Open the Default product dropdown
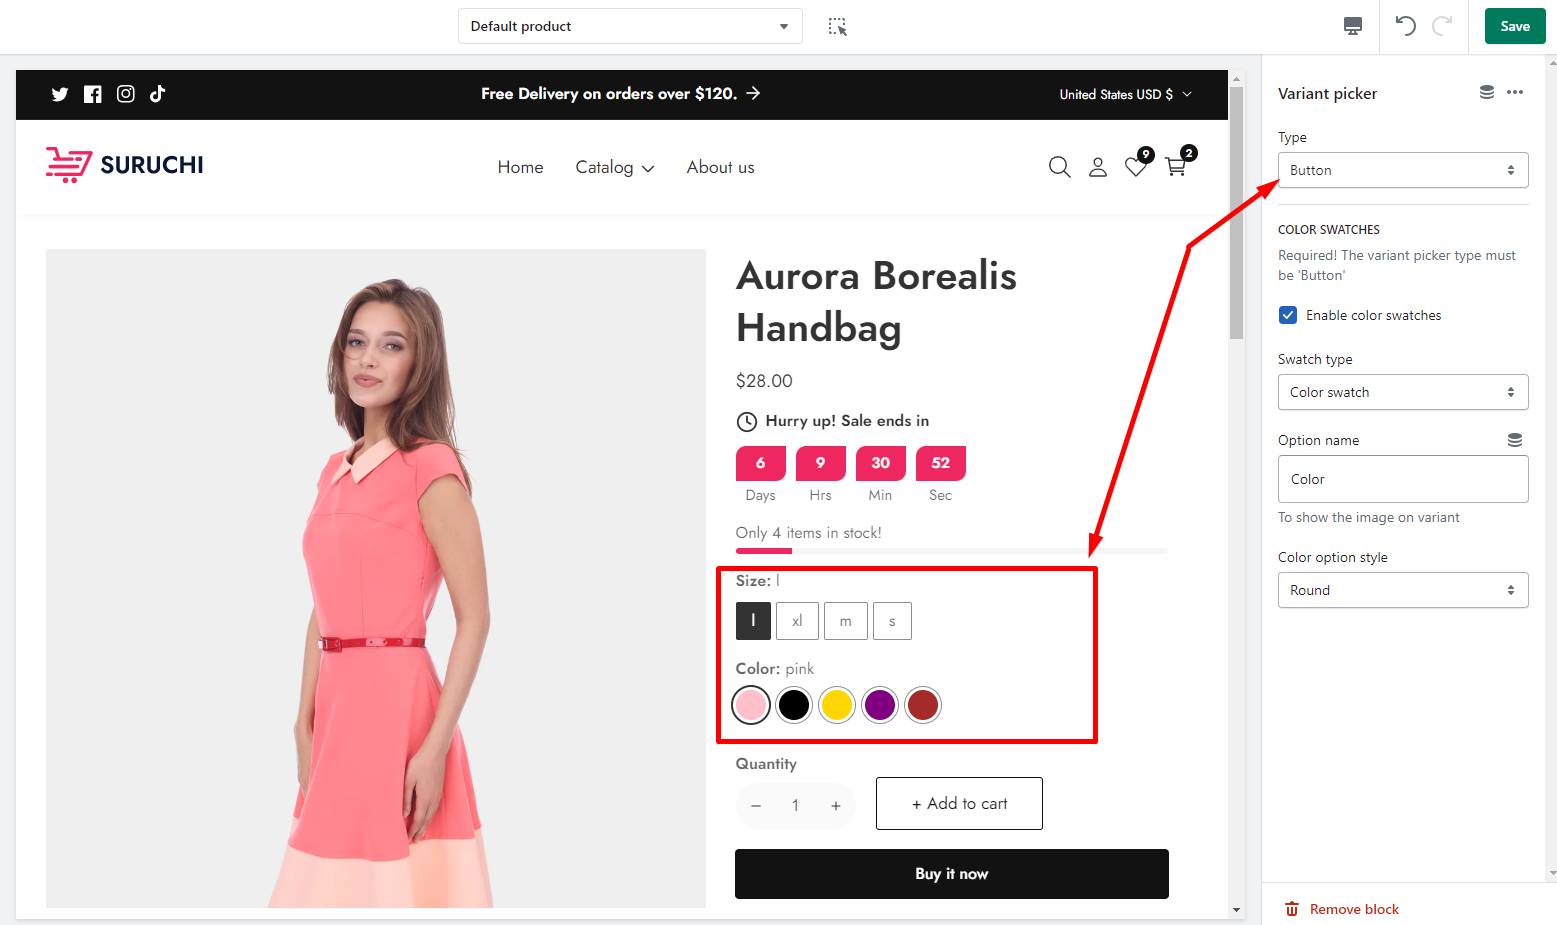The height and width of the screenshot is (925, 1557). point(630,26)
